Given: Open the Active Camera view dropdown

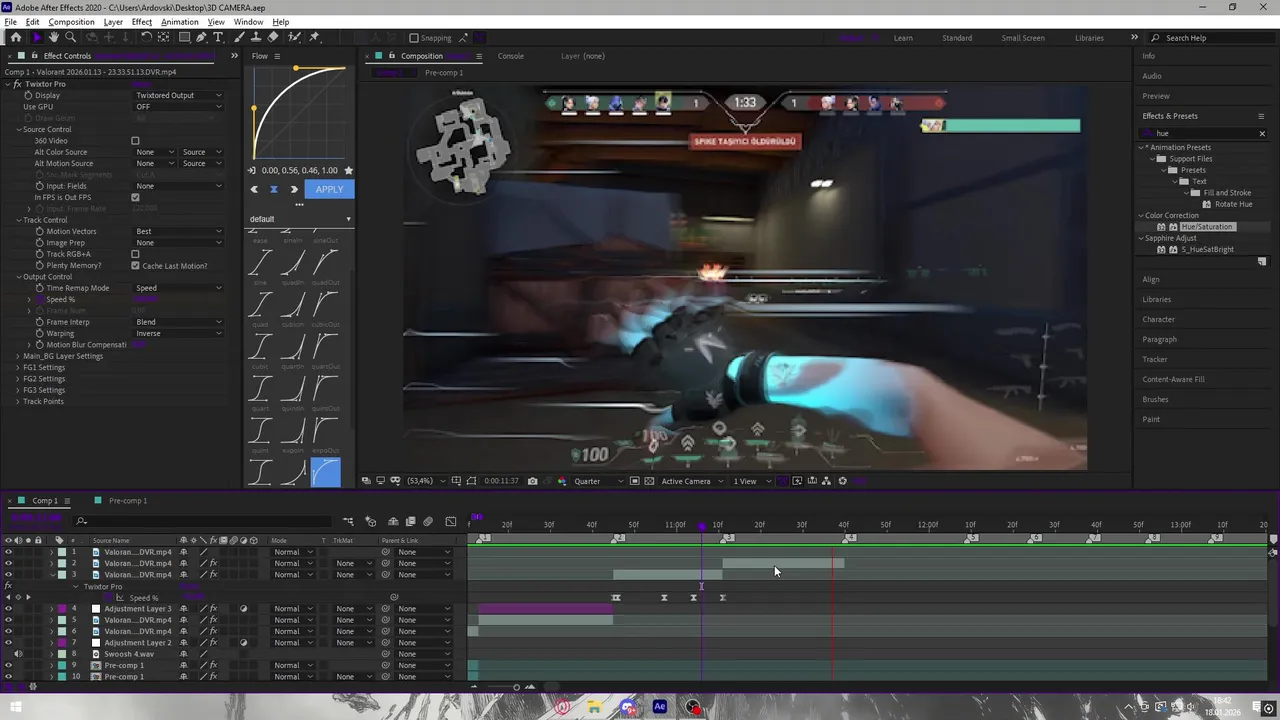Looking at the screenshot, I should pyautogui.click(x=691, y=481).
